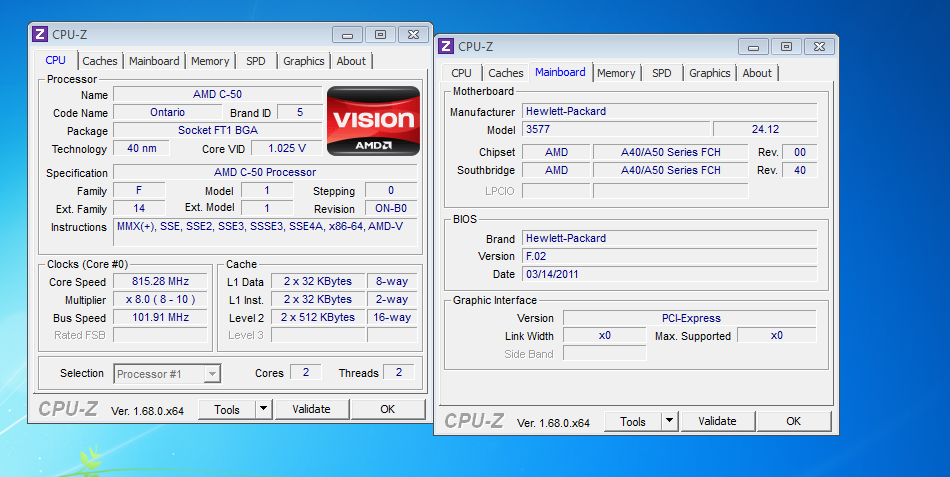This screenshot has width=950, height=477.
Task: Click OK in the left CPU-Z window
Action: pos(388,409)
